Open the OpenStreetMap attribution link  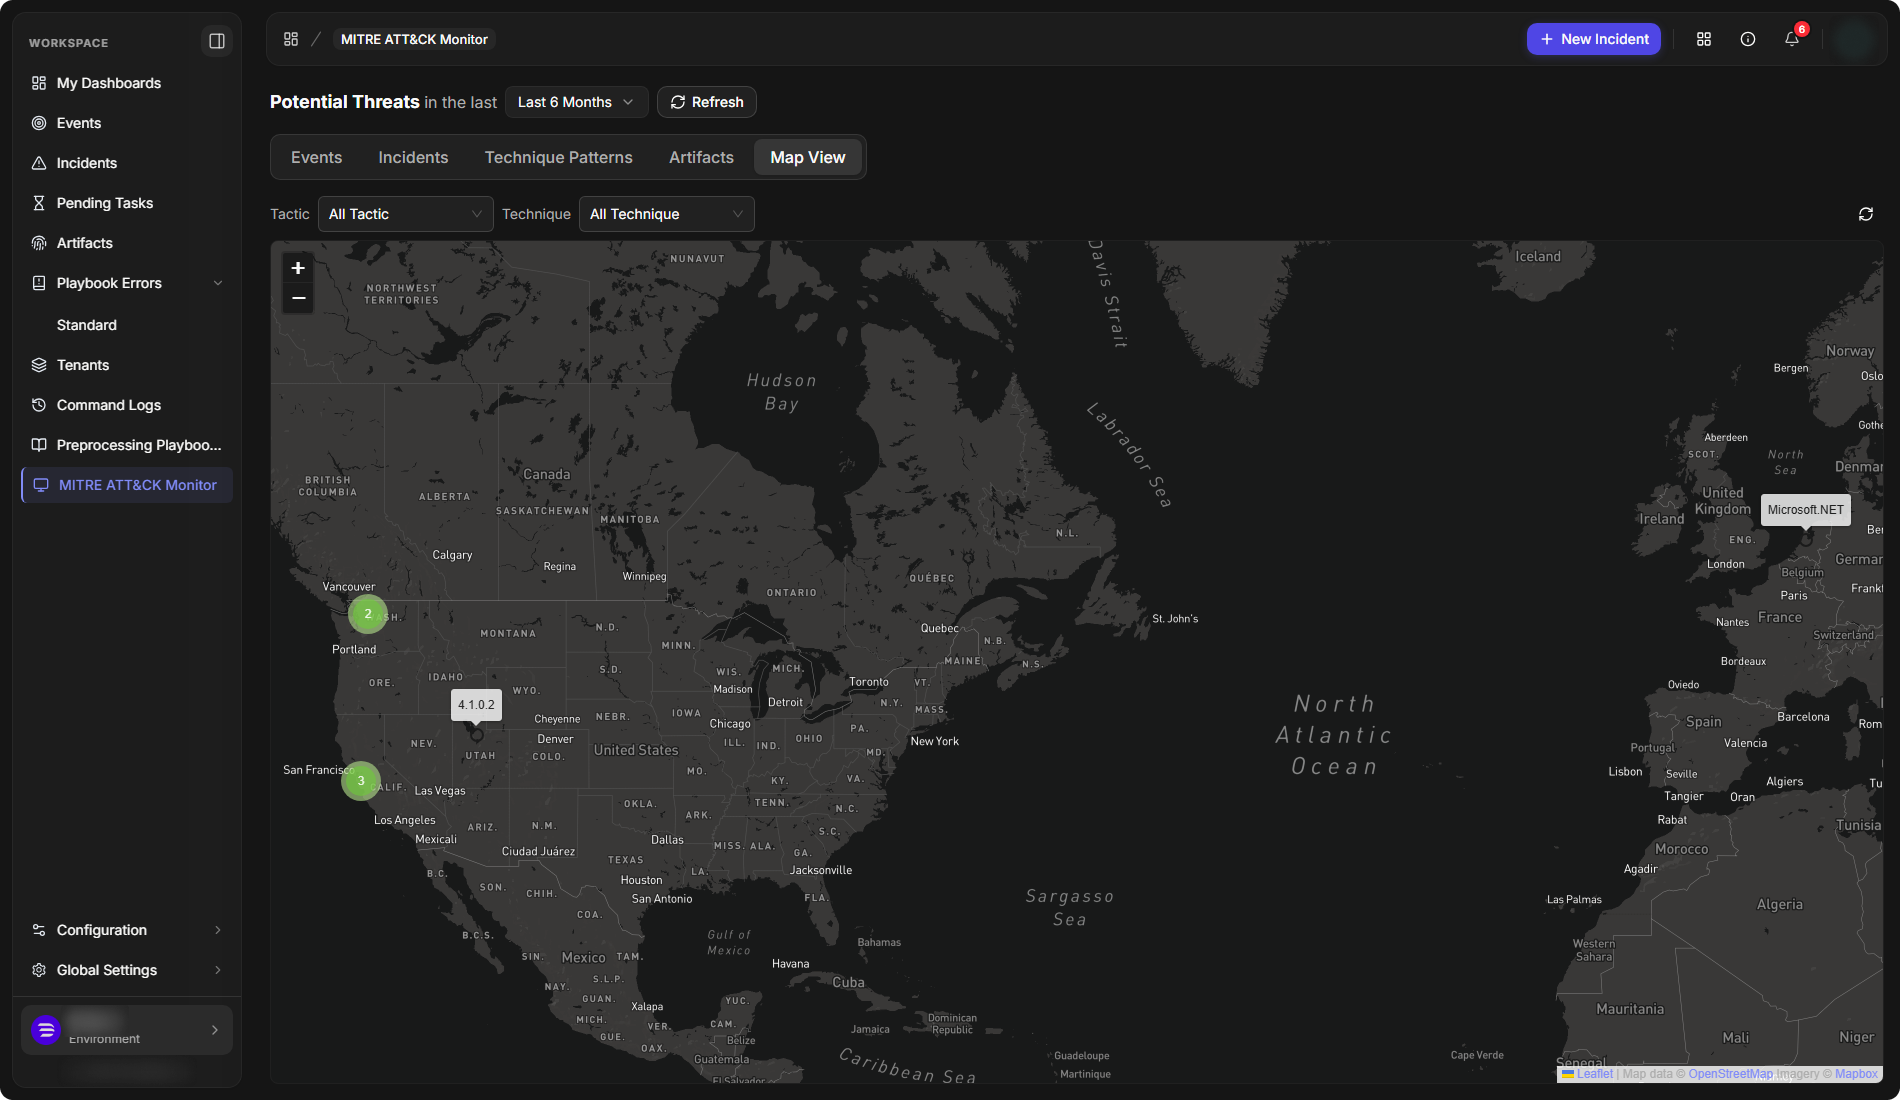tap(1730, 1074)
